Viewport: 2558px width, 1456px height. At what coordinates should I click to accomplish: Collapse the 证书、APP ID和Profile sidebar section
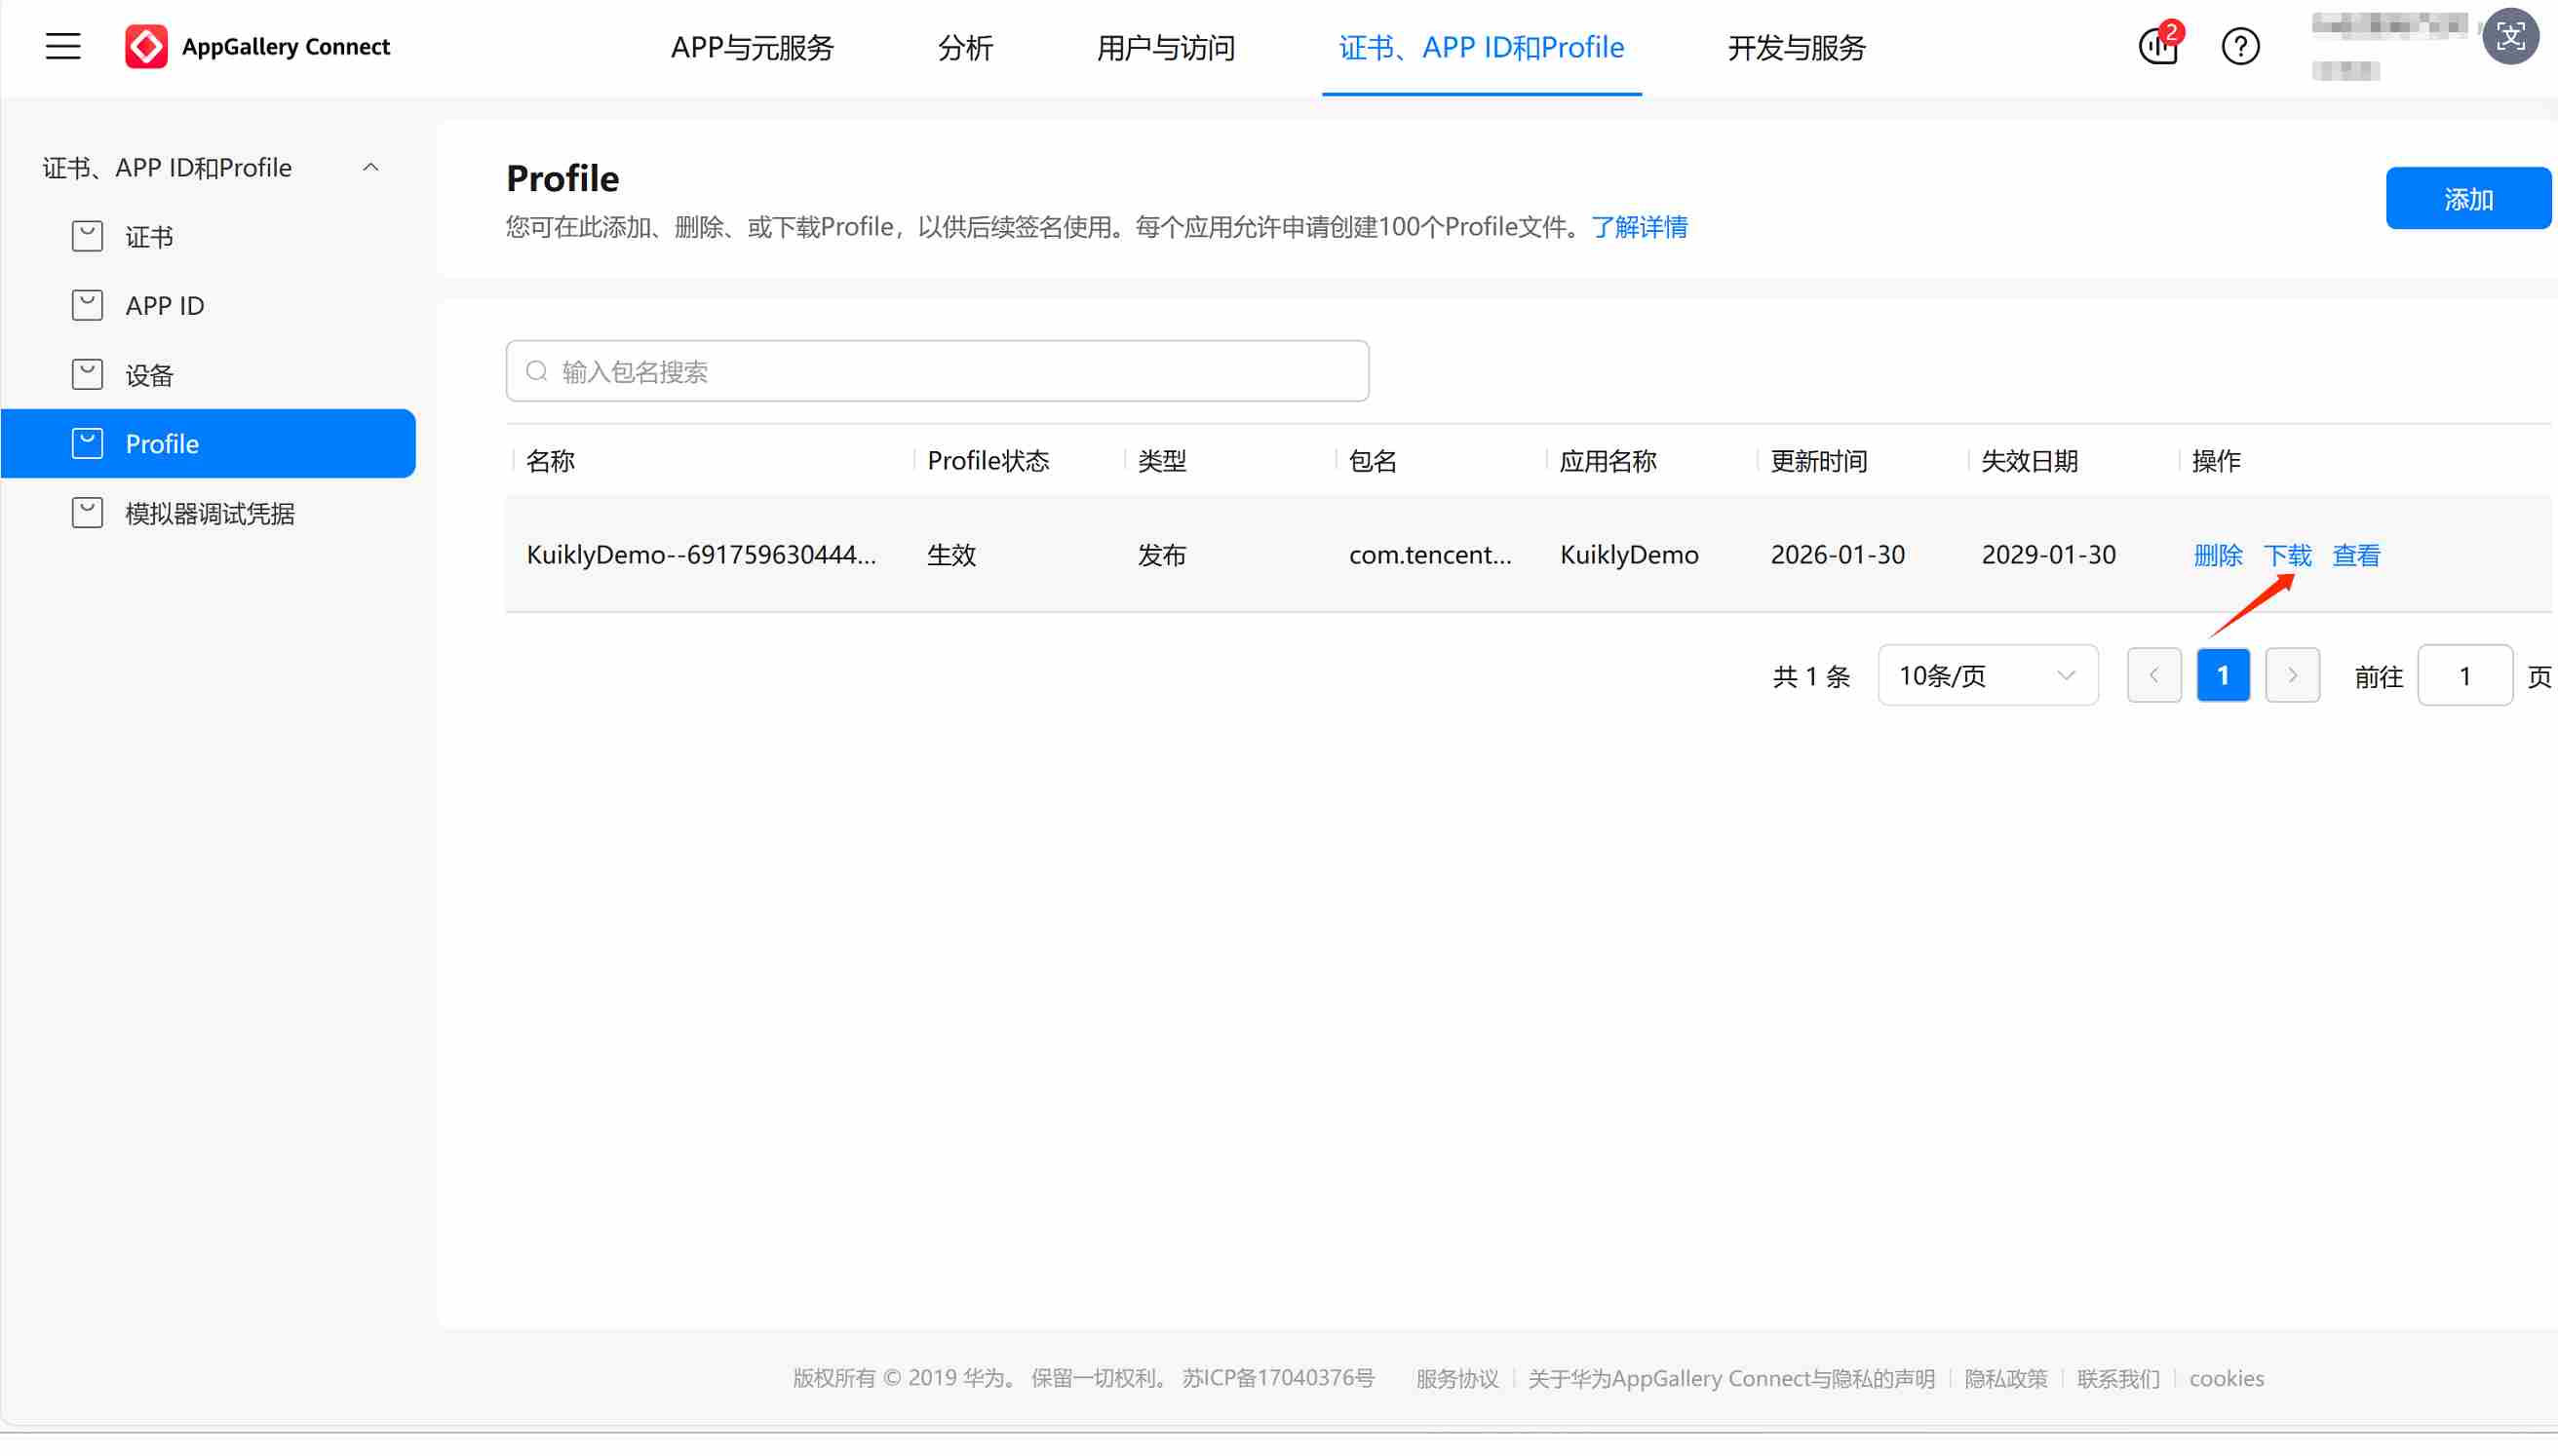point(370,167)
